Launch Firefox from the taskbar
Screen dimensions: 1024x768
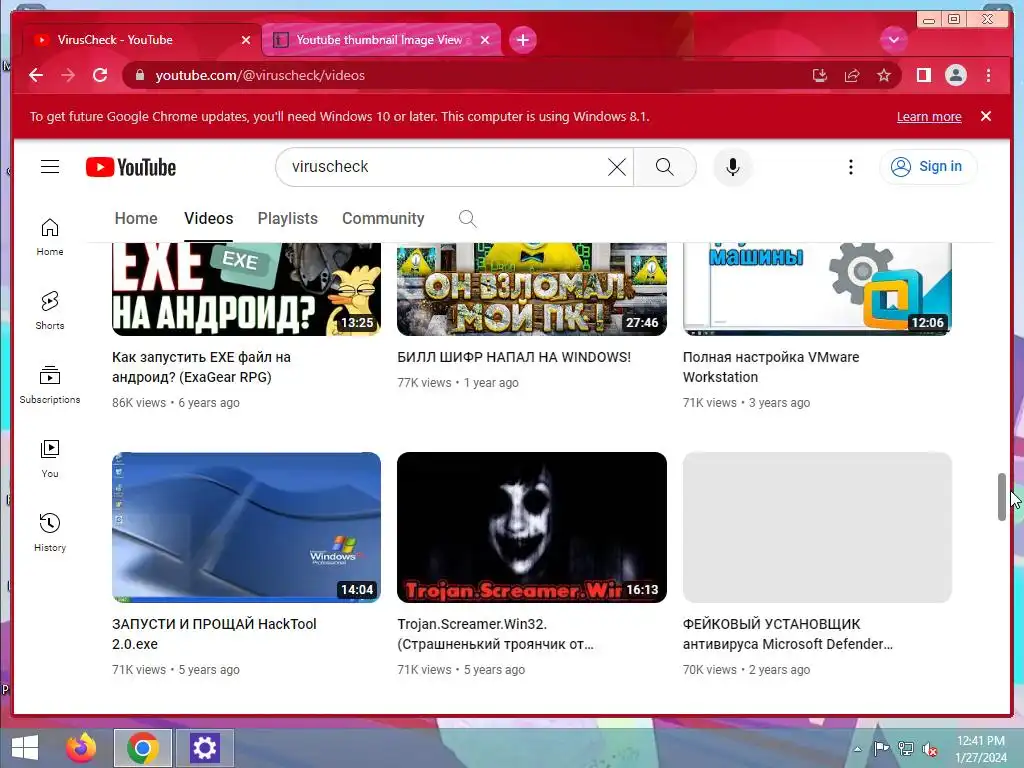point(81,748)
